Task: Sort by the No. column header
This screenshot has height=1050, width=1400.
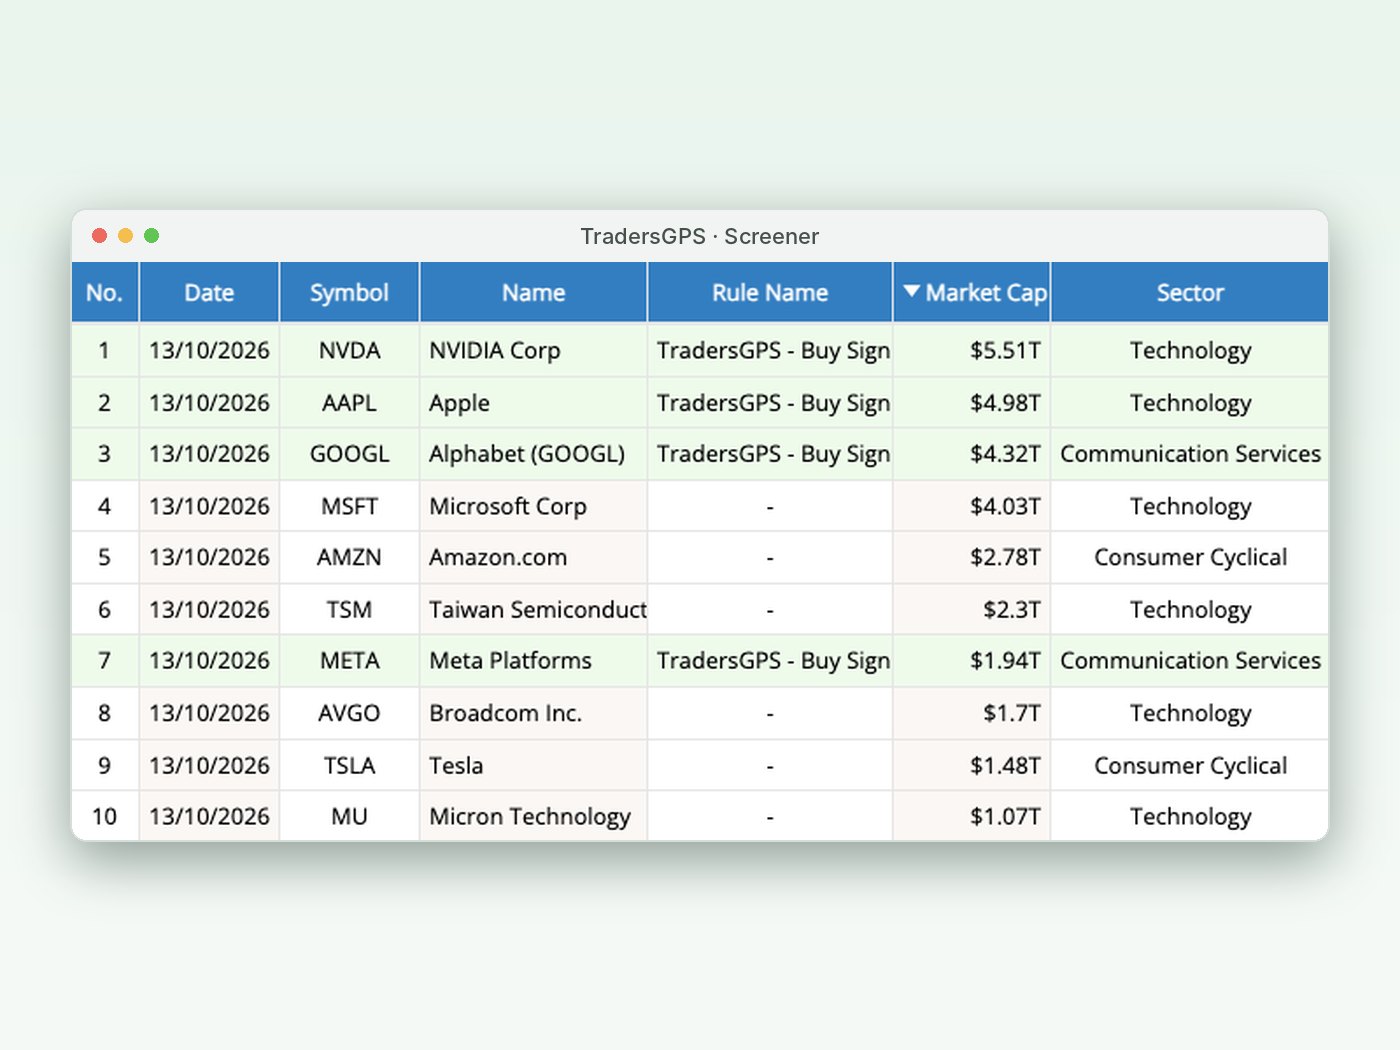Action: [x=105, y=292]
